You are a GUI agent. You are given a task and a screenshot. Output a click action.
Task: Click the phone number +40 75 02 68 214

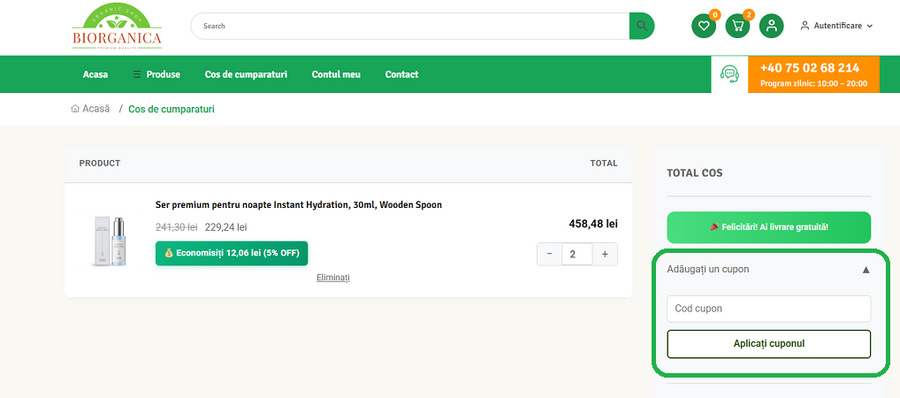pyautogui.click(x=810, y=68)
